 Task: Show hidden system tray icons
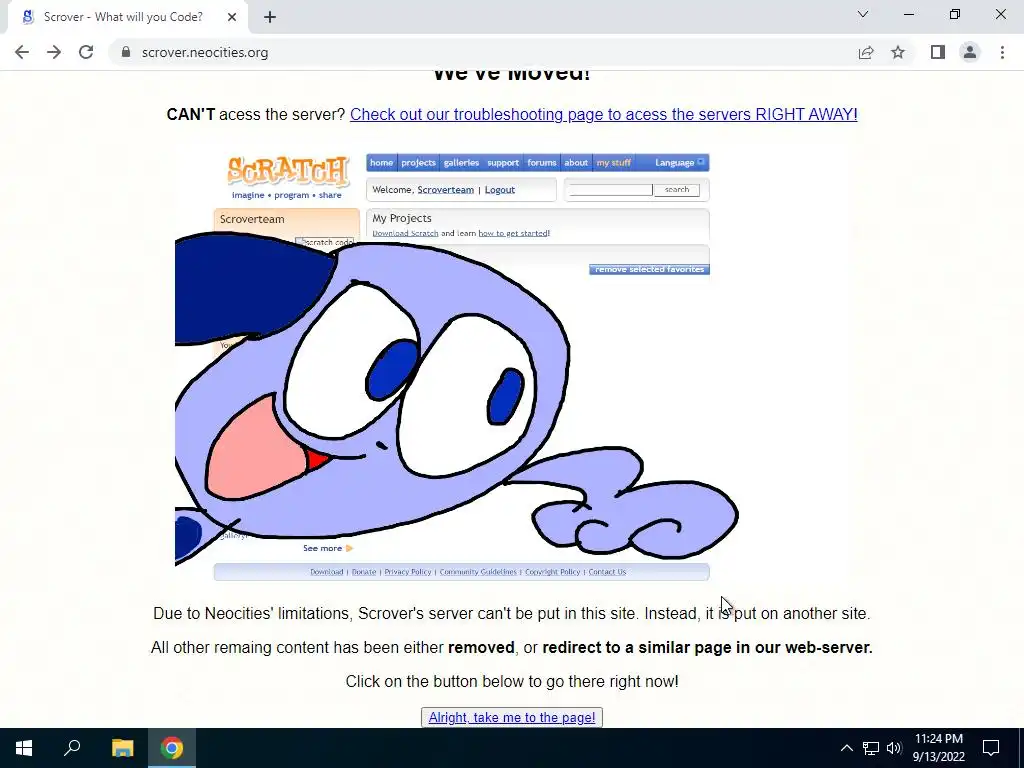pos(846,748)
